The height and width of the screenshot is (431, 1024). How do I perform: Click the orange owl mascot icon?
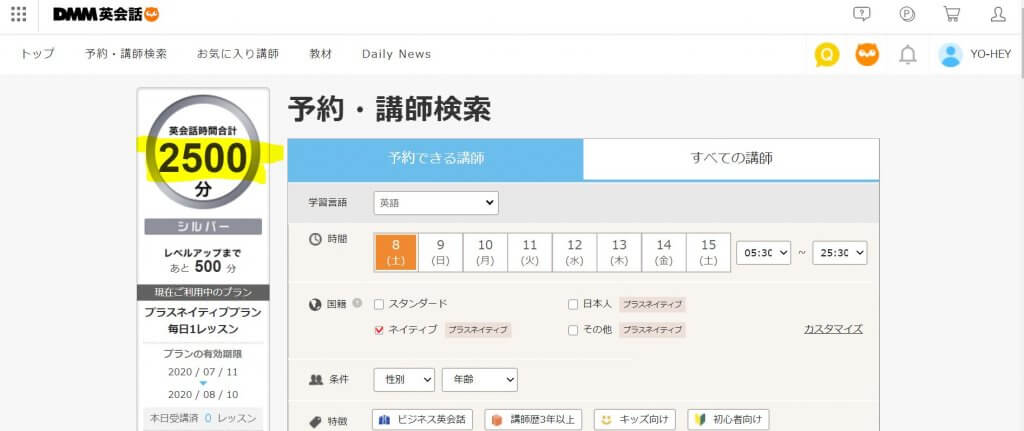tap(867, 55)
